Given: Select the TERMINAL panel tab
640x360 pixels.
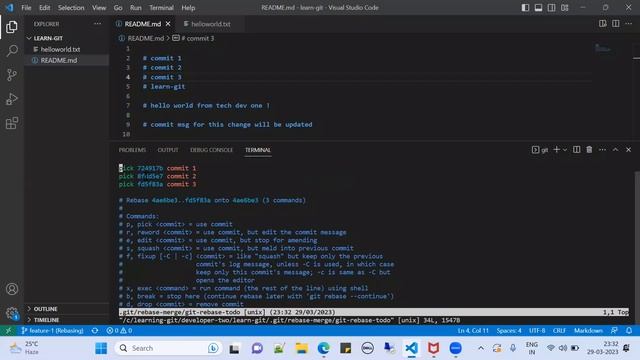Looking at the screenshot, I should click(x=258, y=150).
